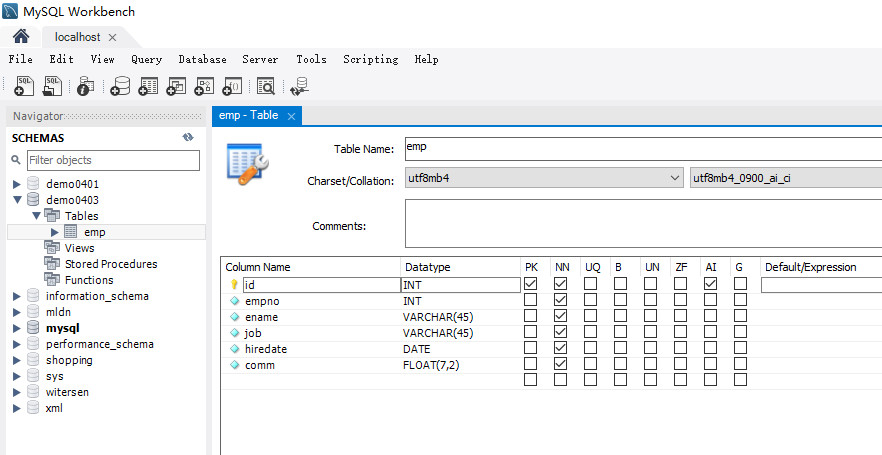Create a new schema icon

click(120, 86)
